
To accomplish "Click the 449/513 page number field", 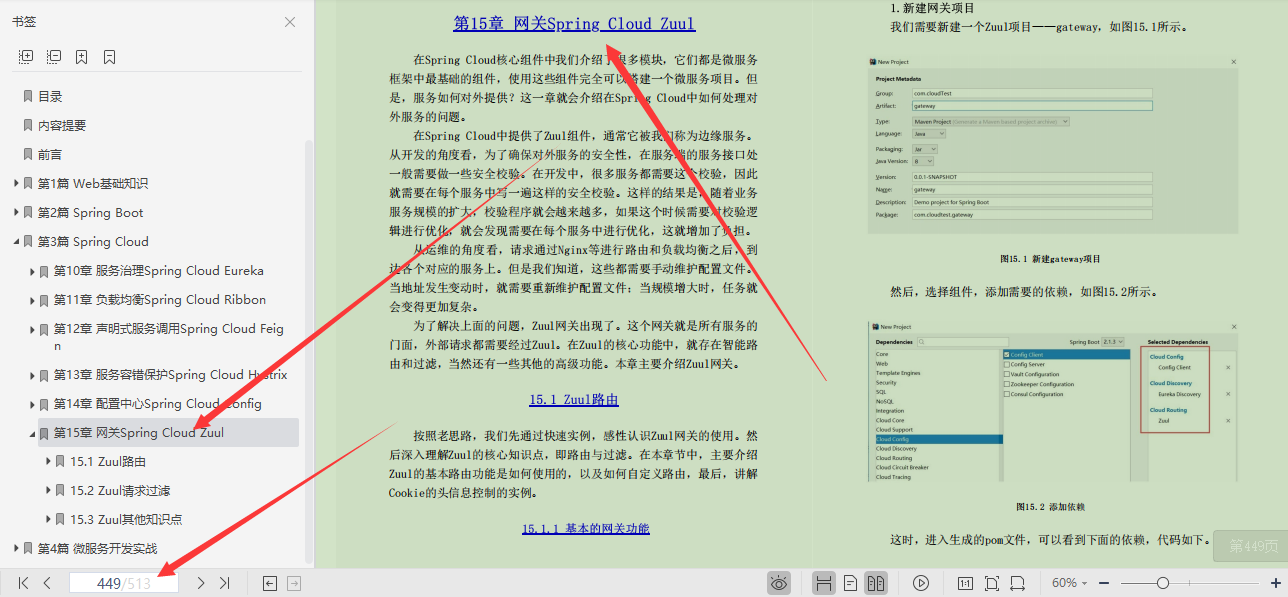I will tap(123, 583).
